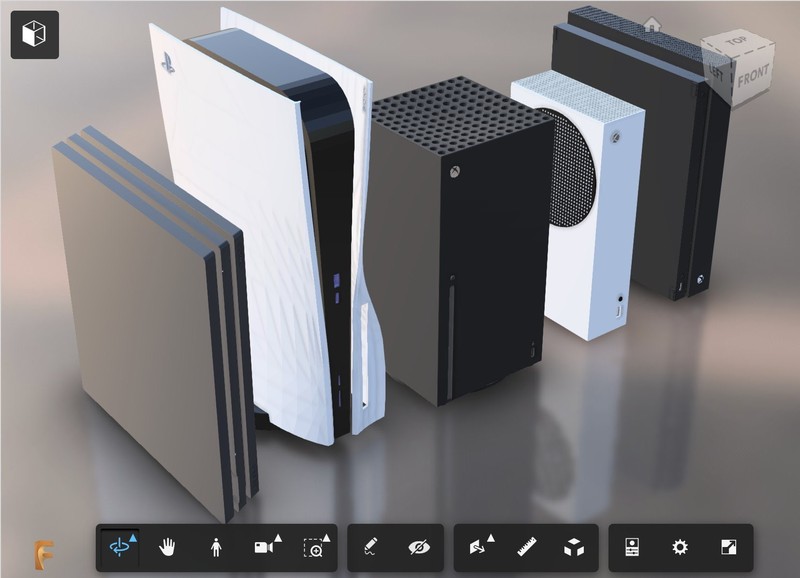Viewport: 800px width, 578px height.
Task: Open the Markup pencil tool
Action: tap(371, 547)
